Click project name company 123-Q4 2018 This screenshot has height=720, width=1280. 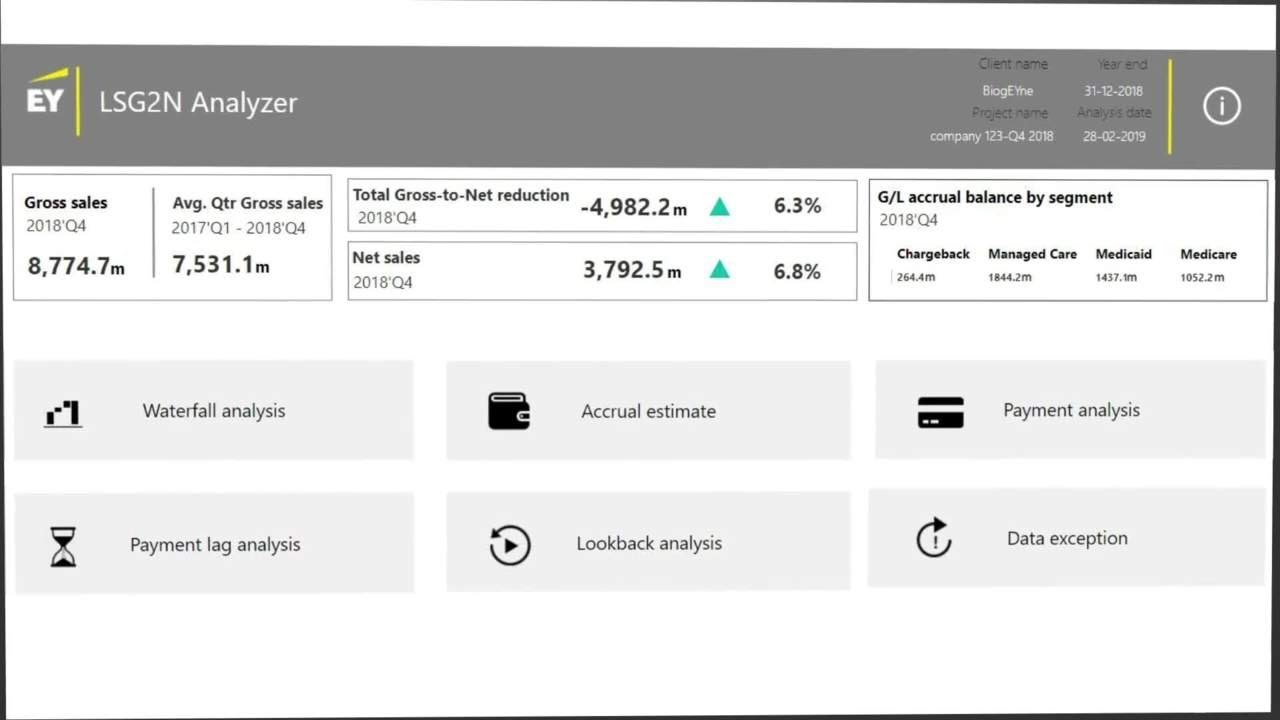tap(991, 136)
